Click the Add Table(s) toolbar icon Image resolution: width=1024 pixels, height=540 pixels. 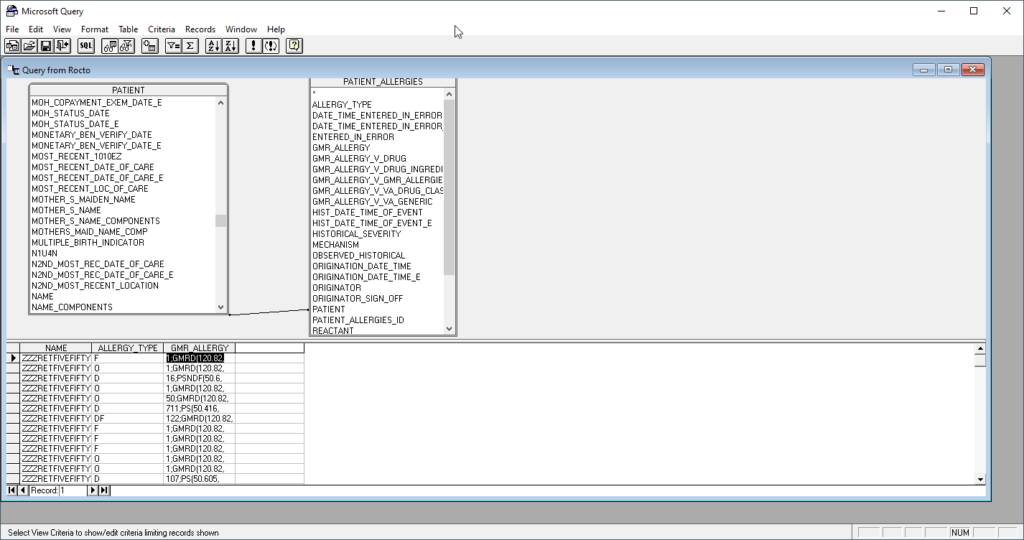[150, 46]
